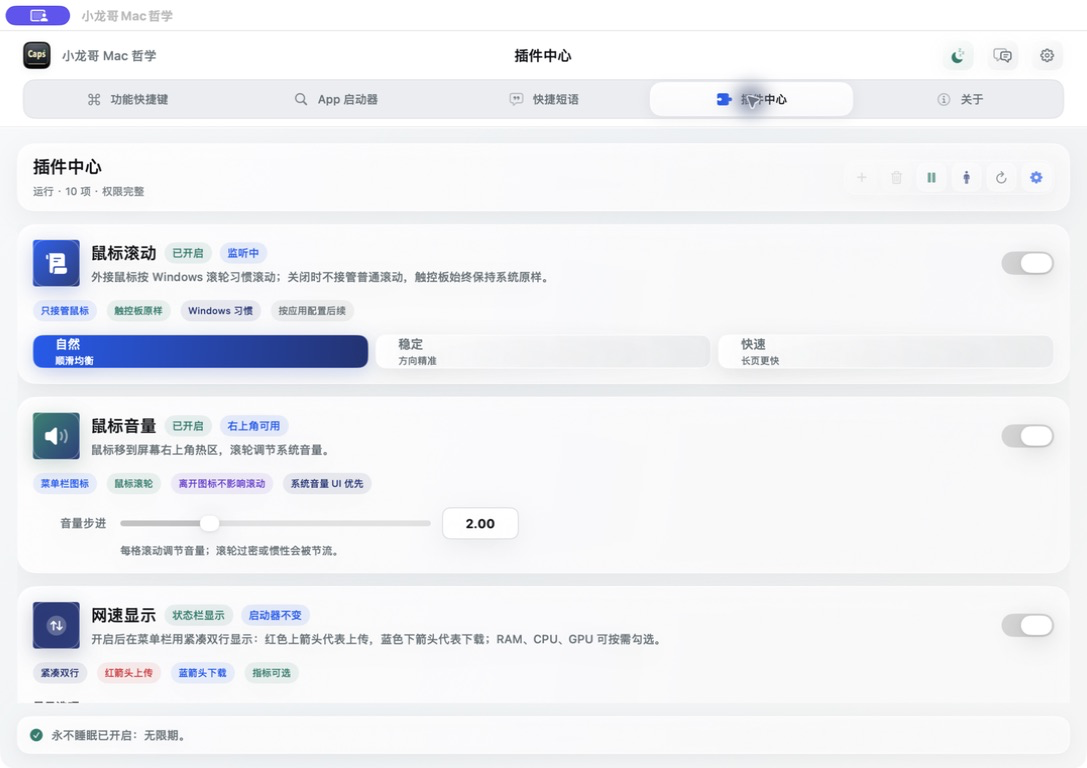Click the 离开图标不影响滚动 tag
1087x768 pixels.
tap(222, 483)
